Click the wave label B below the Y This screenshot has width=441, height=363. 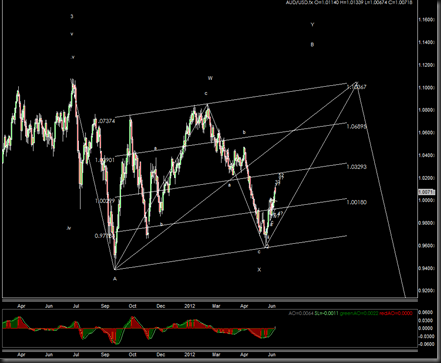click(x=312, y=45)
